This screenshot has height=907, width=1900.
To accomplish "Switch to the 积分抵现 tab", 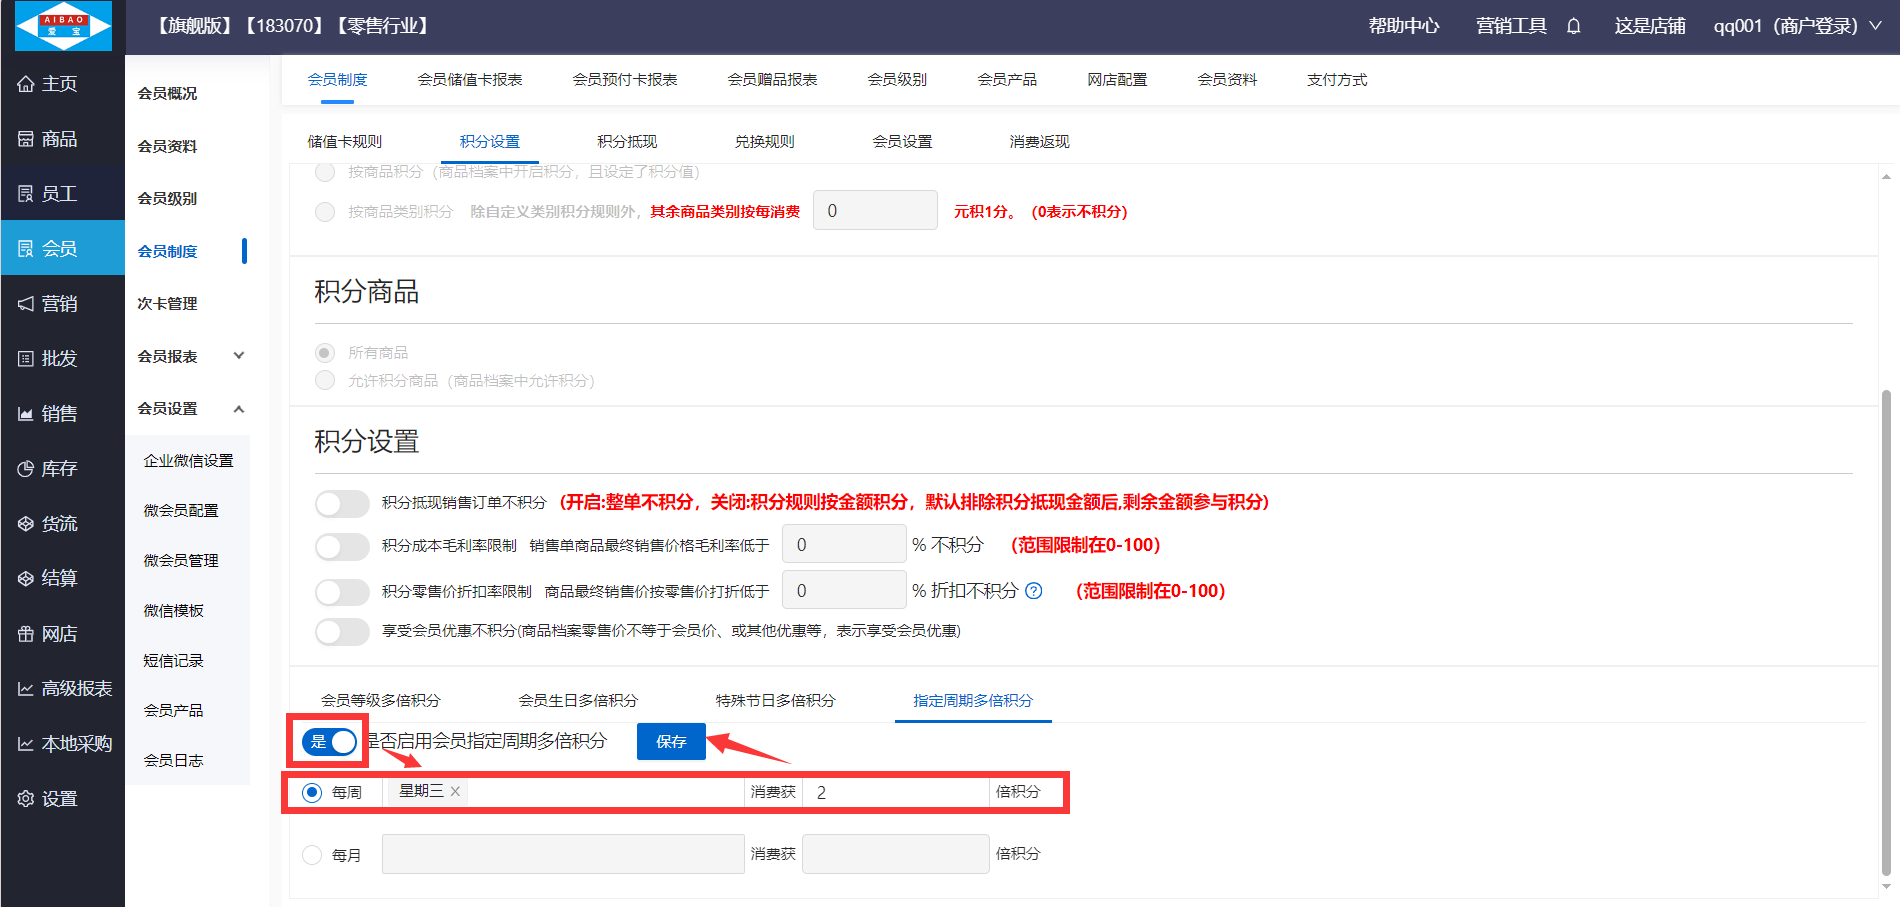I will 627,142.
